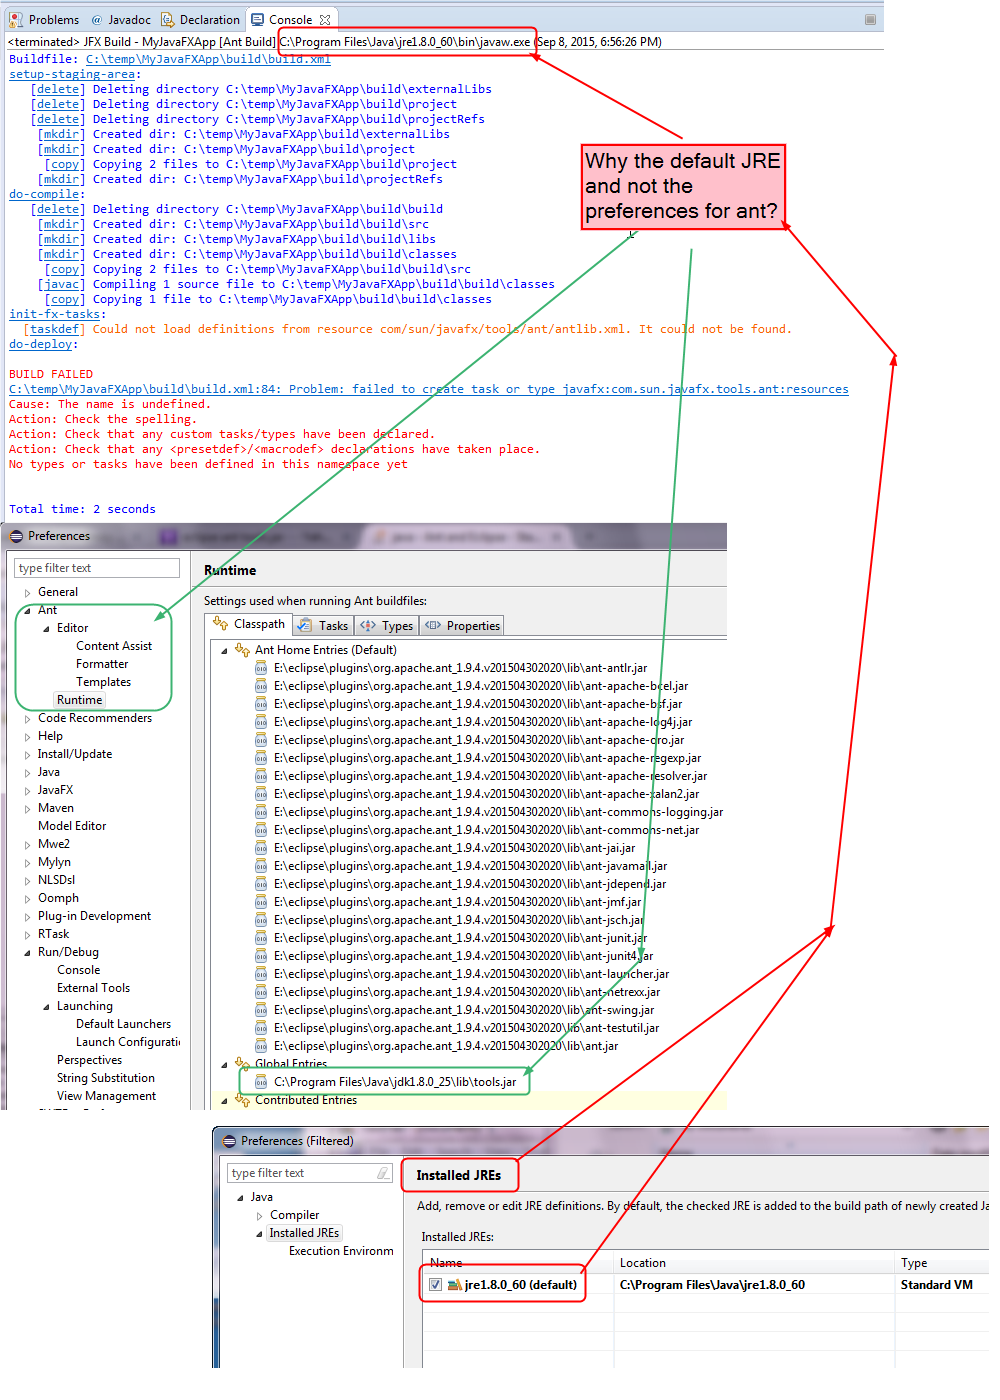
Task: Click the jar icon beside ant-javamail.jar
Action: (x=261, y=866)
